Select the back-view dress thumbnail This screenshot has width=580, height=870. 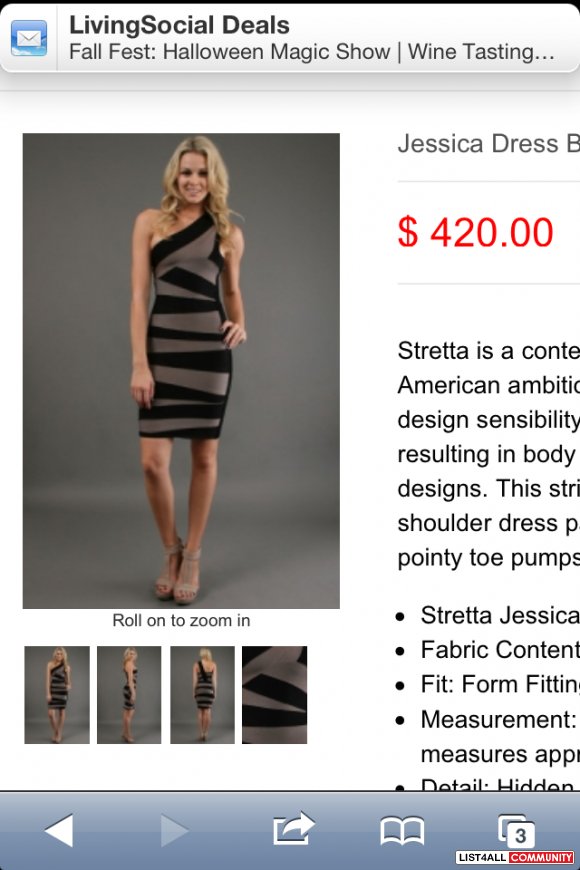click(202, 695)
